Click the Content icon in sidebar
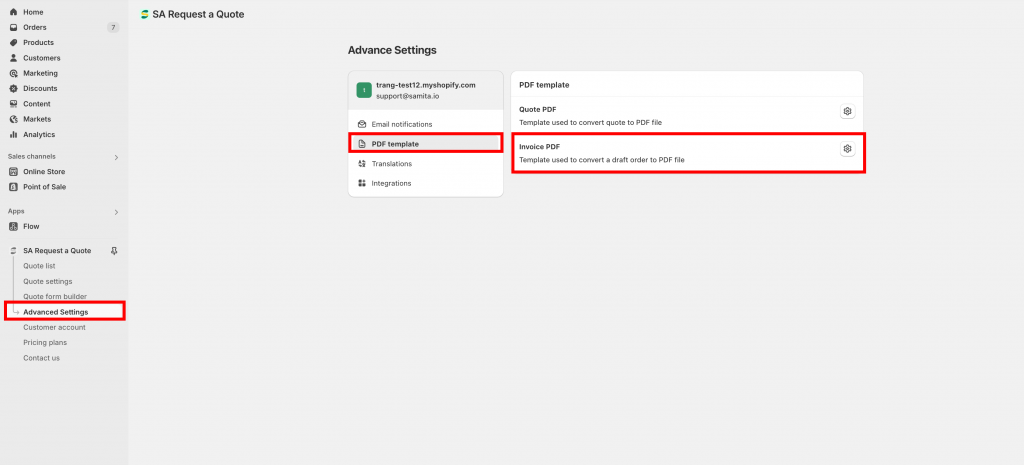The width and height of the screenshot is (1024, 465). point(13,104)
